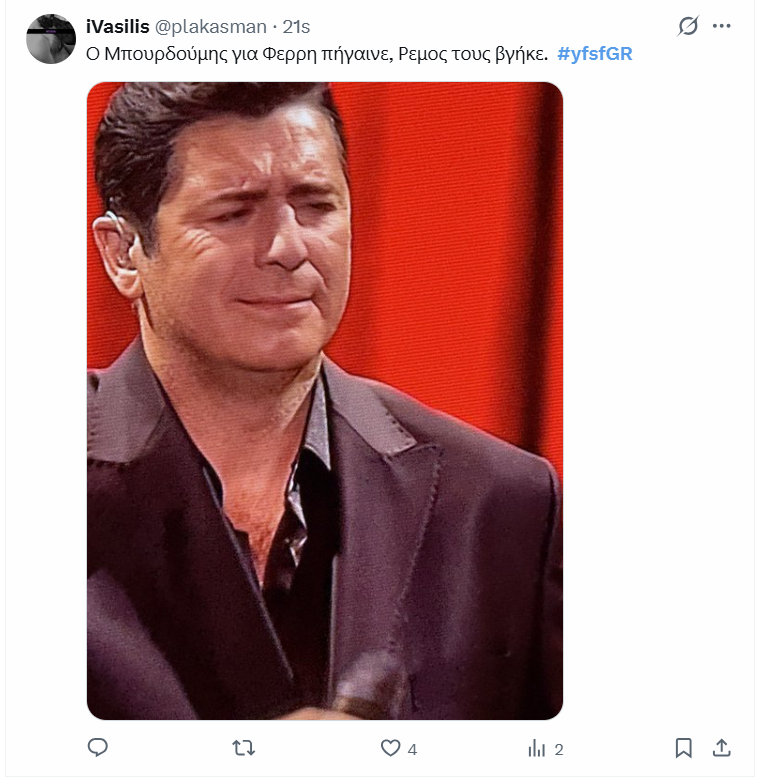This screenshot has height=777, width=765.
Task: Reply to the iVasilis post
Action: [x=98, y=748]
